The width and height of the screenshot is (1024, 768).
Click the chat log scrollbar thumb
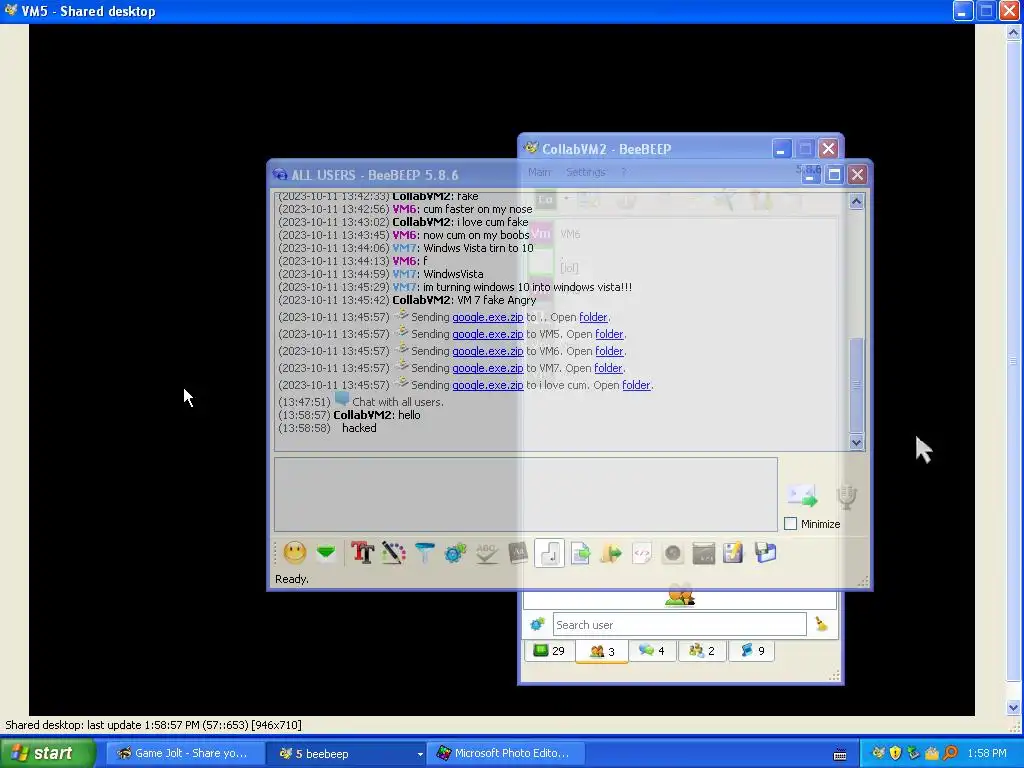[856, 385]
